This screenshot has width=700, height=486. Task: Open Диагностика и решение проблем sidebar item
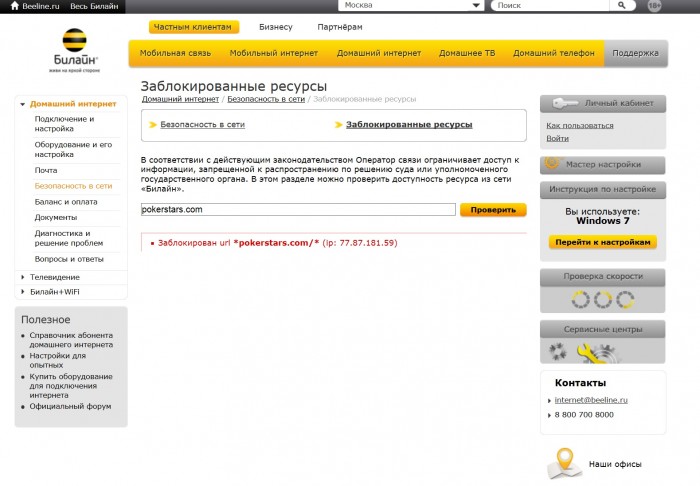pos(69,238)
